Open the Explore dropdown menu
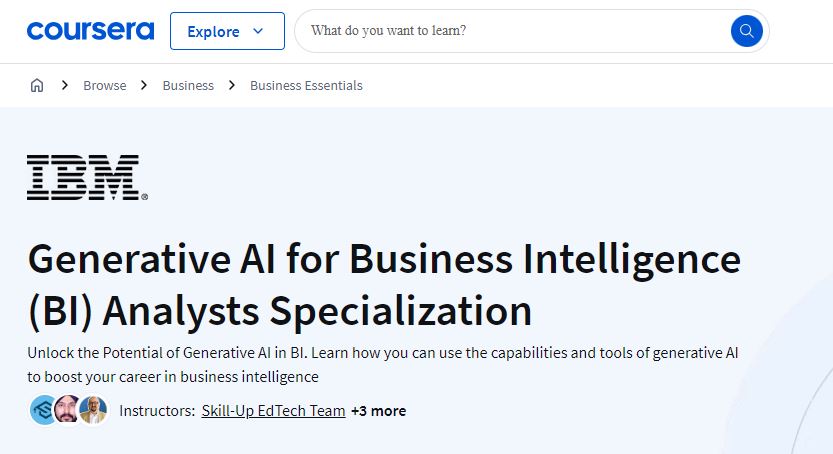 227,31
